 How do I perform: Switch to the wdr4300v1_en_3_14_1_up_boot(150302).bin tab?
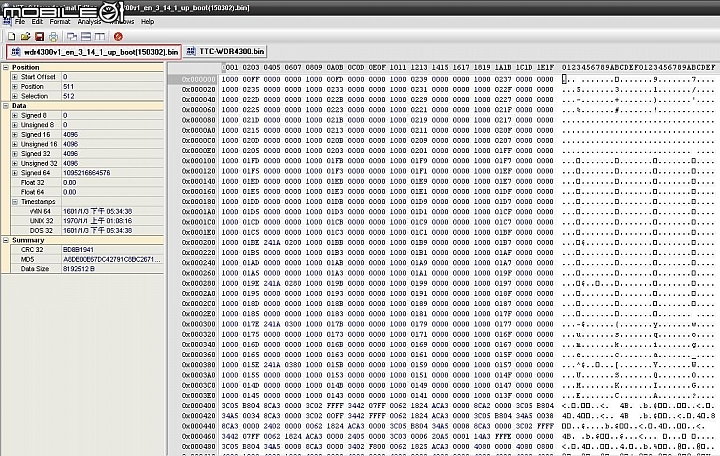click(94, 52)
